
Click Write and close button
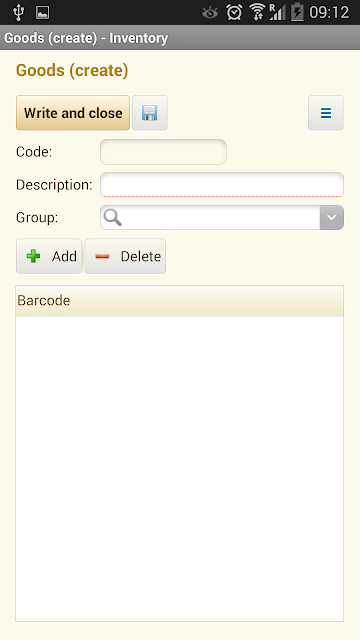tap(73, 113)
